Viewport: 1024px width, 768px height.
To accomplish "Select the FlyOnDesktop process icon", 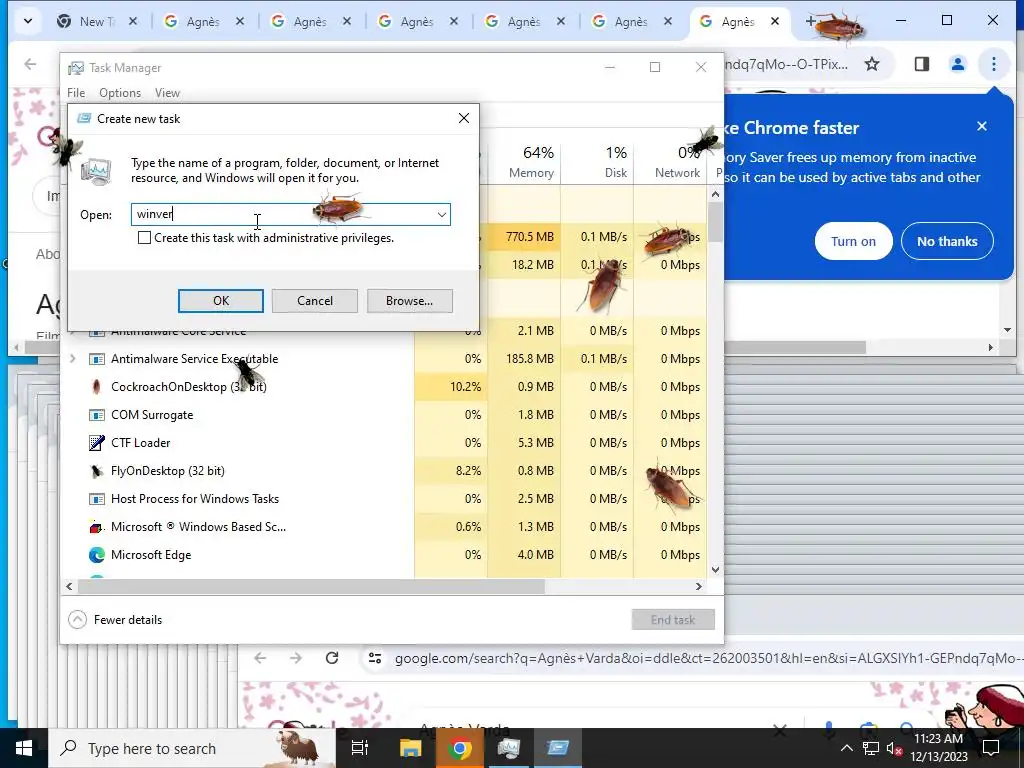I will 97,471.
